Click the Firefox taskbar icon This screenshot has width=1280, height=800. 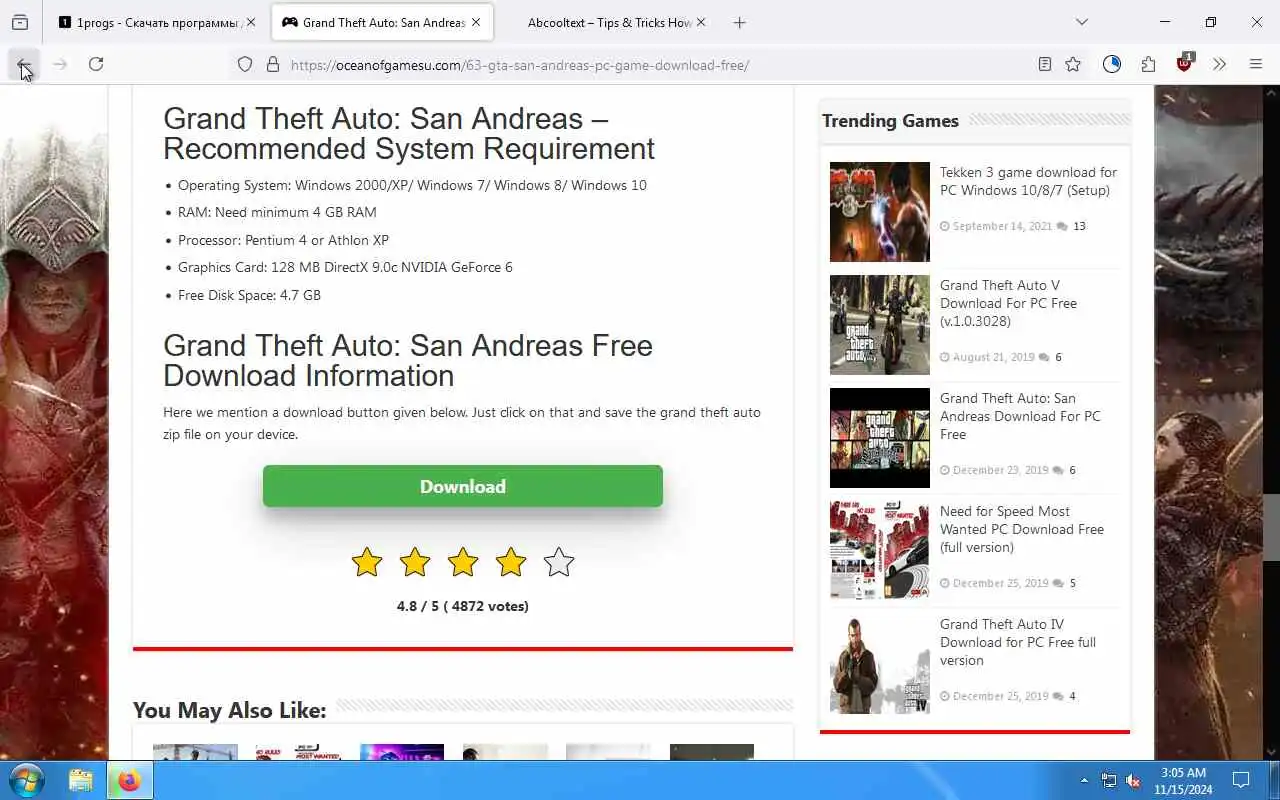click(129, 780)
